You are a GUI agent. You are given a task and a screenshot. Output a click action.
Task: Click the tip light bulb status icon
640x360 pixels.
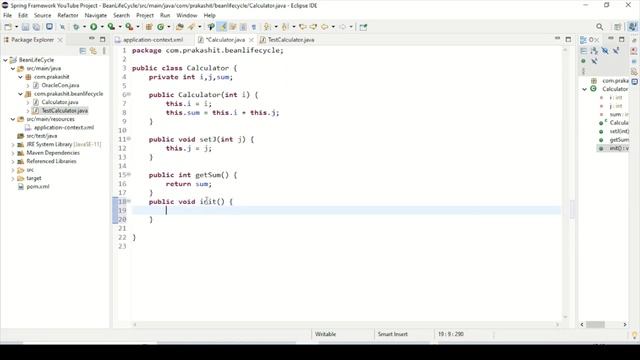[x=634, y=335]
